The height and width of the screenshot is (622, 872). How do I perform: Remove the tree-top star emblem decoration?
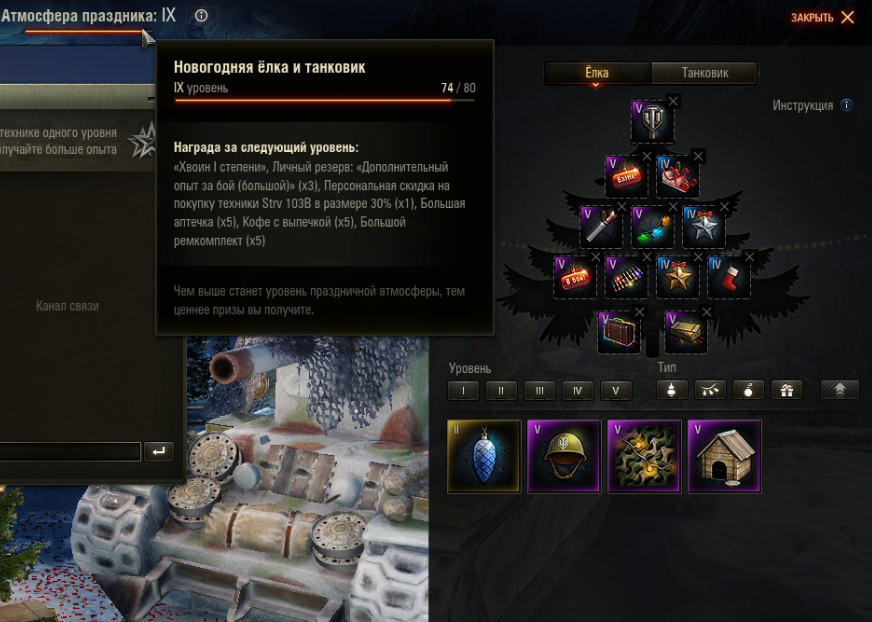point(673,102)
